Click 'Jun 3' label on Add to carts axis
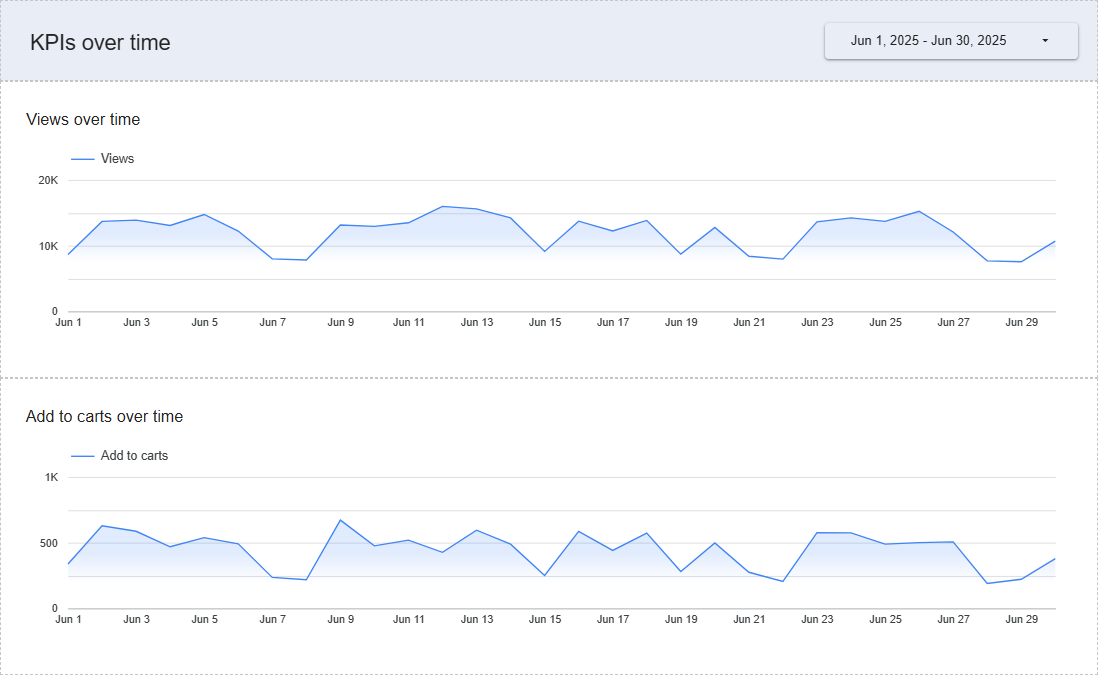The image size is (1098, 675). point(137,620)
